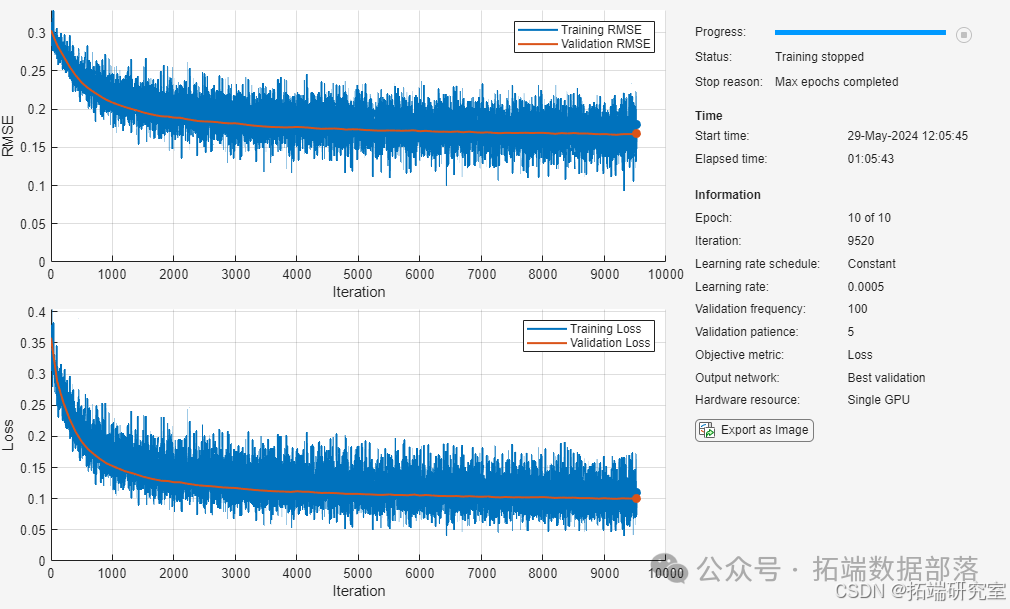Viewport: 1010px width, 609px height.
Task: Click the stop training button icon
Action: 963,34
